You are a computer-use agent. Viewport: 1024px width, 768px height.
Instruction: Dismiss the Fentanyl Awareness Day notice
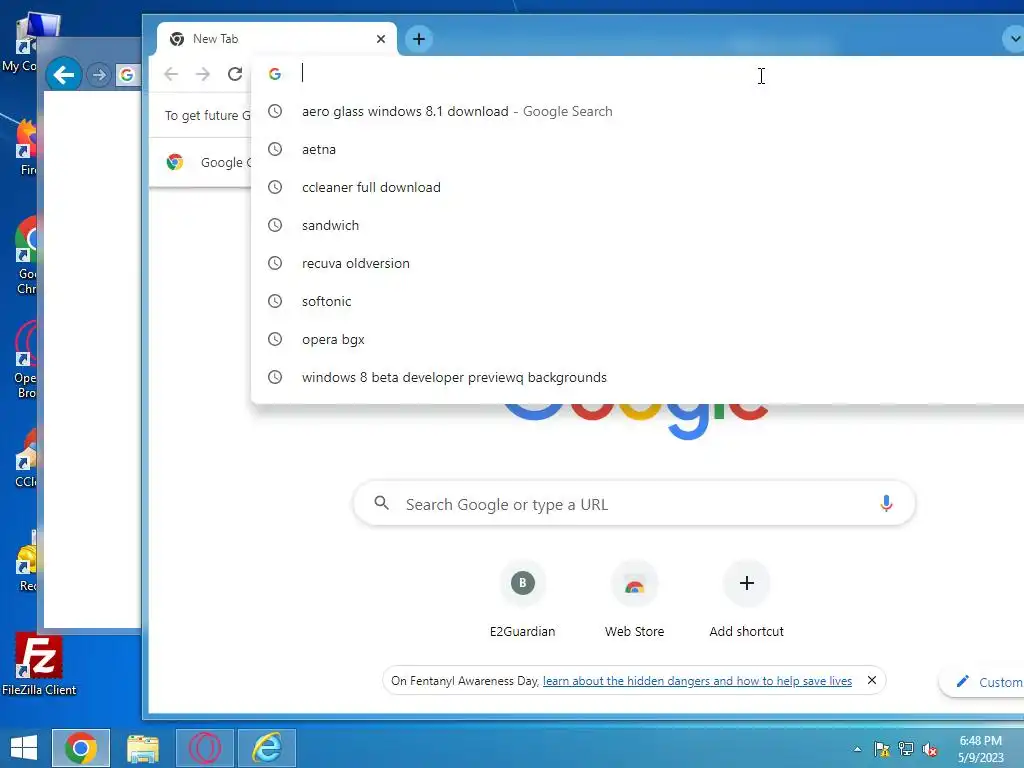(x=872, y=680)
